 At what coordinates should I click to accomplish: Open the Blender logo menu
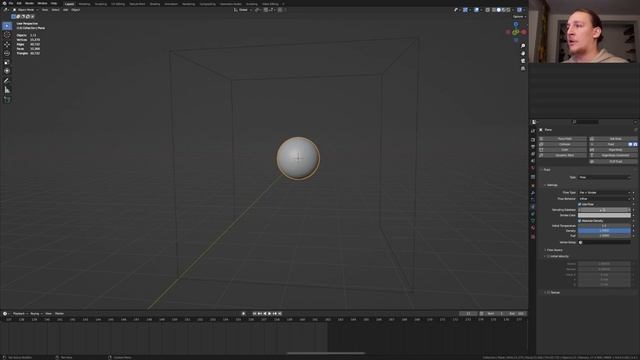tap(4, 3)
